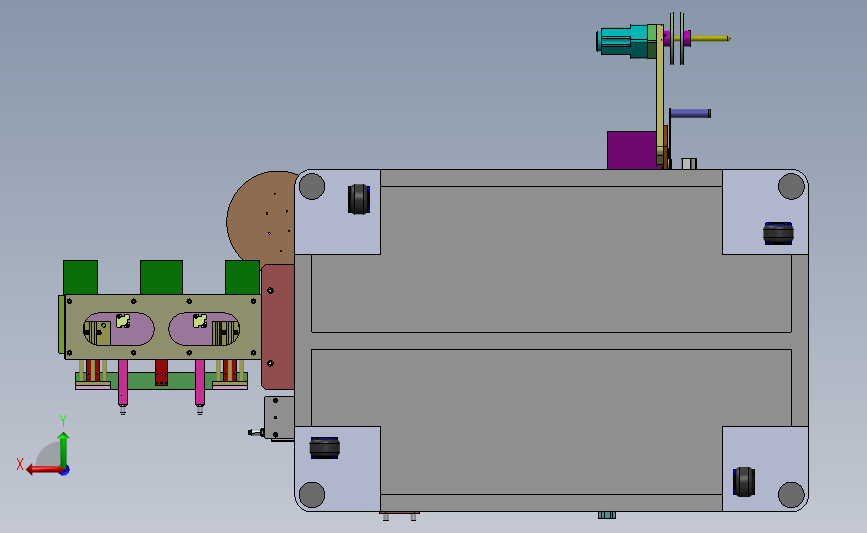Select the left oval cutout in the olive housing

(118, 329)
